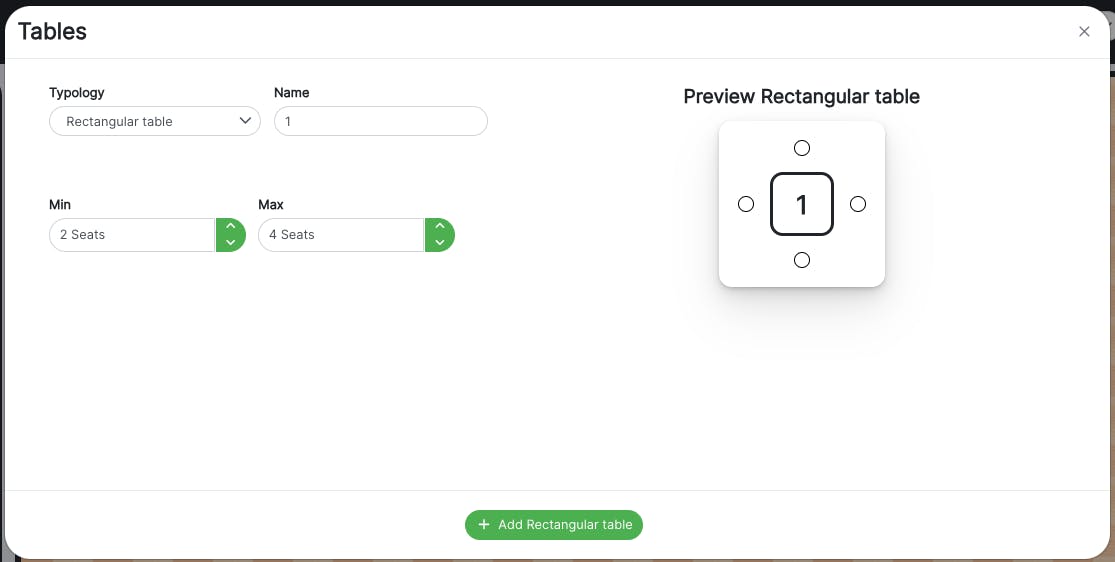Click the Typology field label
This screenshot has width=1115, height=562.
pyautogui.click(x=77, y=93)
